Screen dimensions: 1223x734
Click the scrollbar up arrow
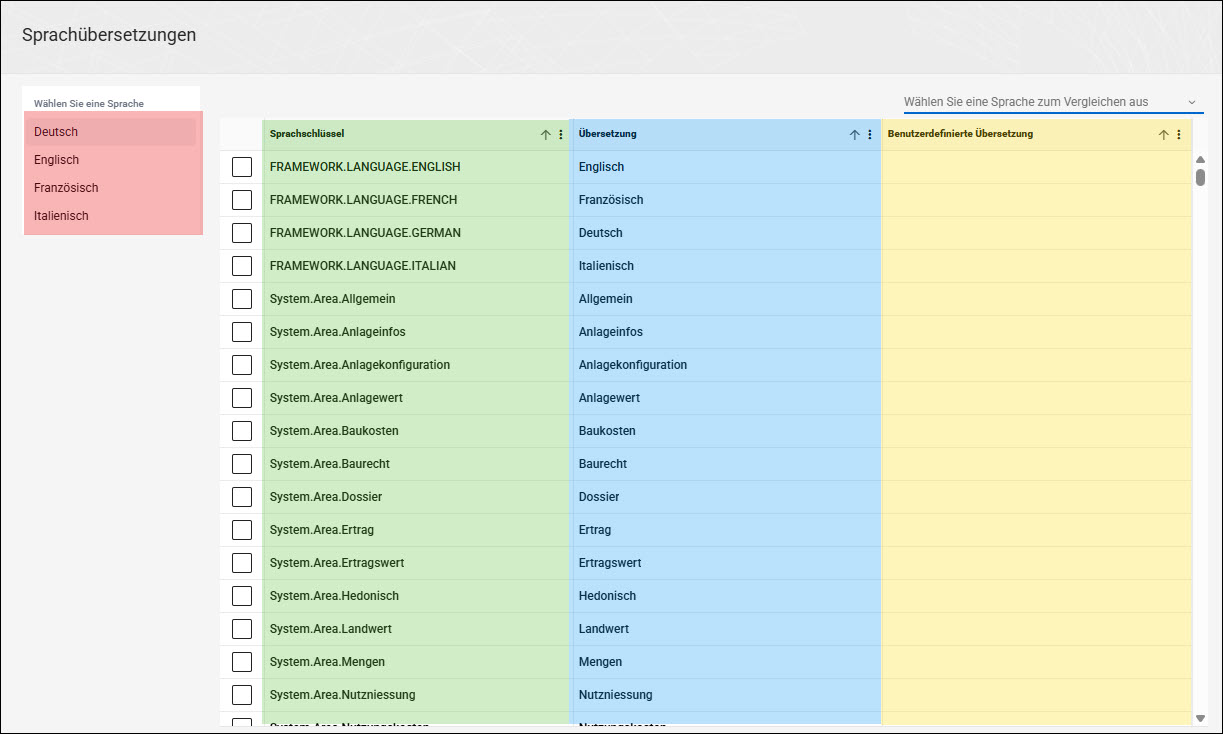[x=1200, y=159]
